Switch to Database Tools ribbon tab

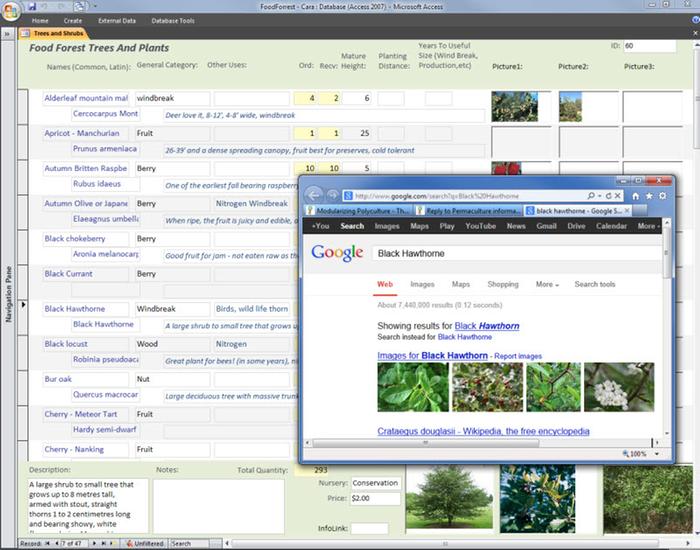(173, 20)
